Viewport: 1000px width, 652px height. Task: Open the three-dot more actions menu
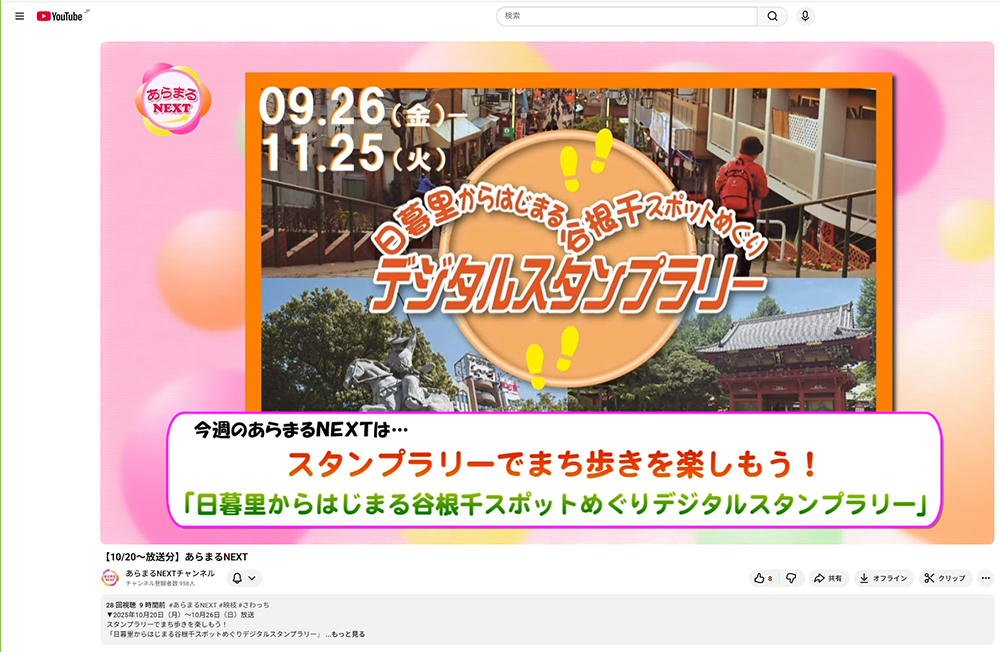(986, 578)
